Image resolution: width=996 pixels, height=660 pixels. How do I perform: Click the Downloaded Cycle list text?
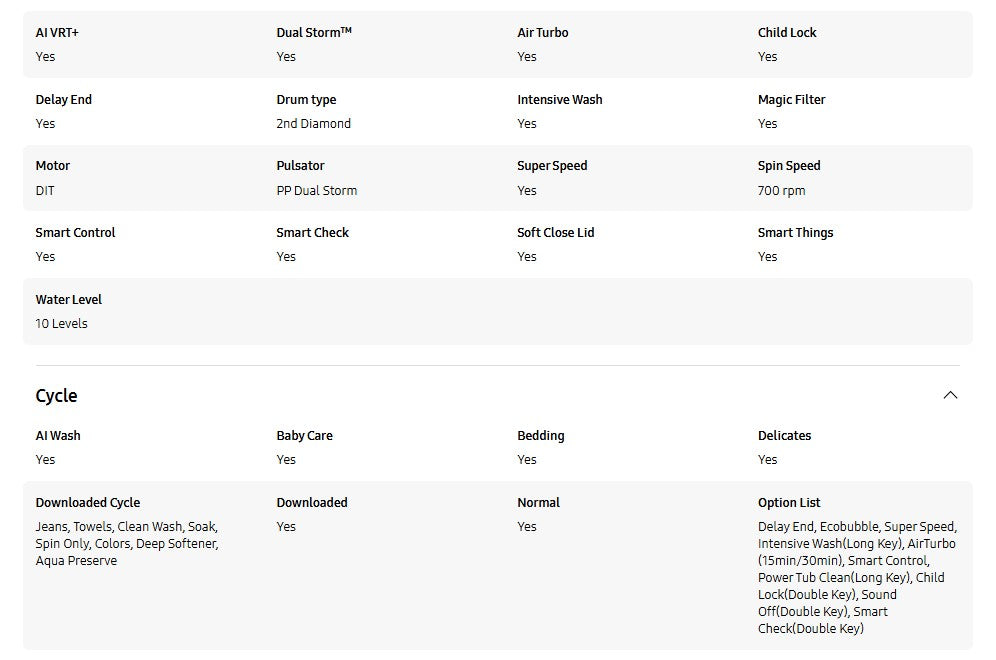click(126, 543)
